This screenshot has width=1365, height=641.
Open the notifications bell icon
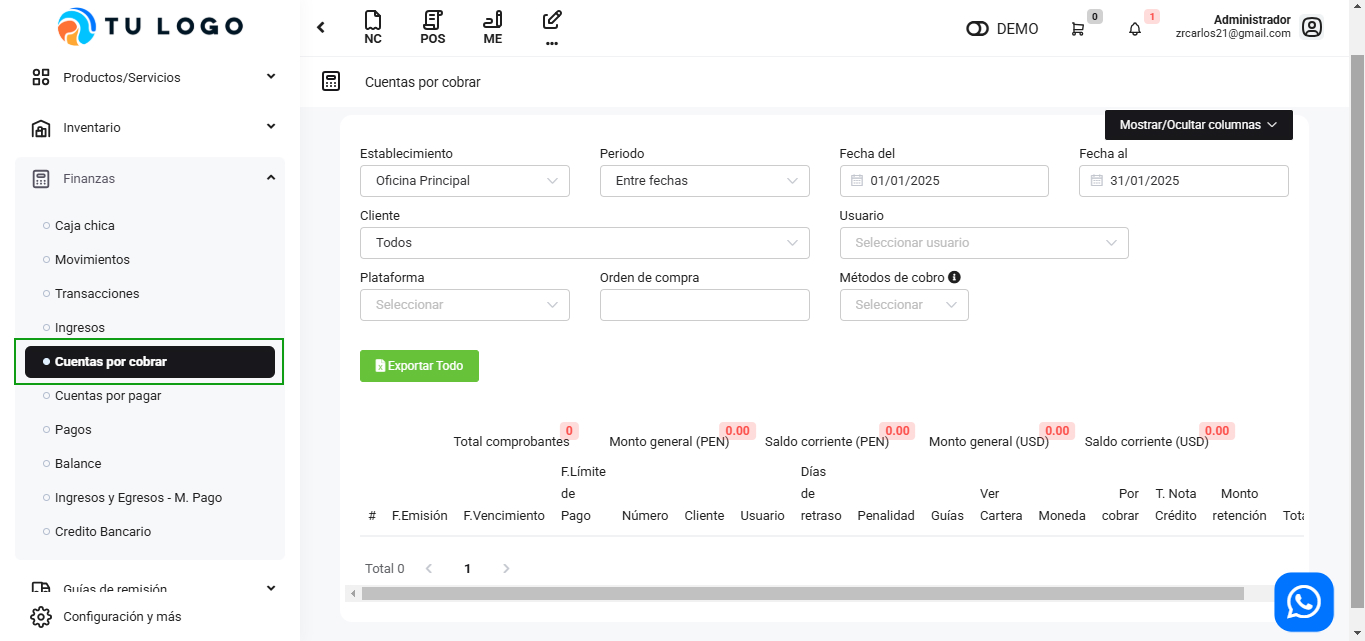(1134, 29)
